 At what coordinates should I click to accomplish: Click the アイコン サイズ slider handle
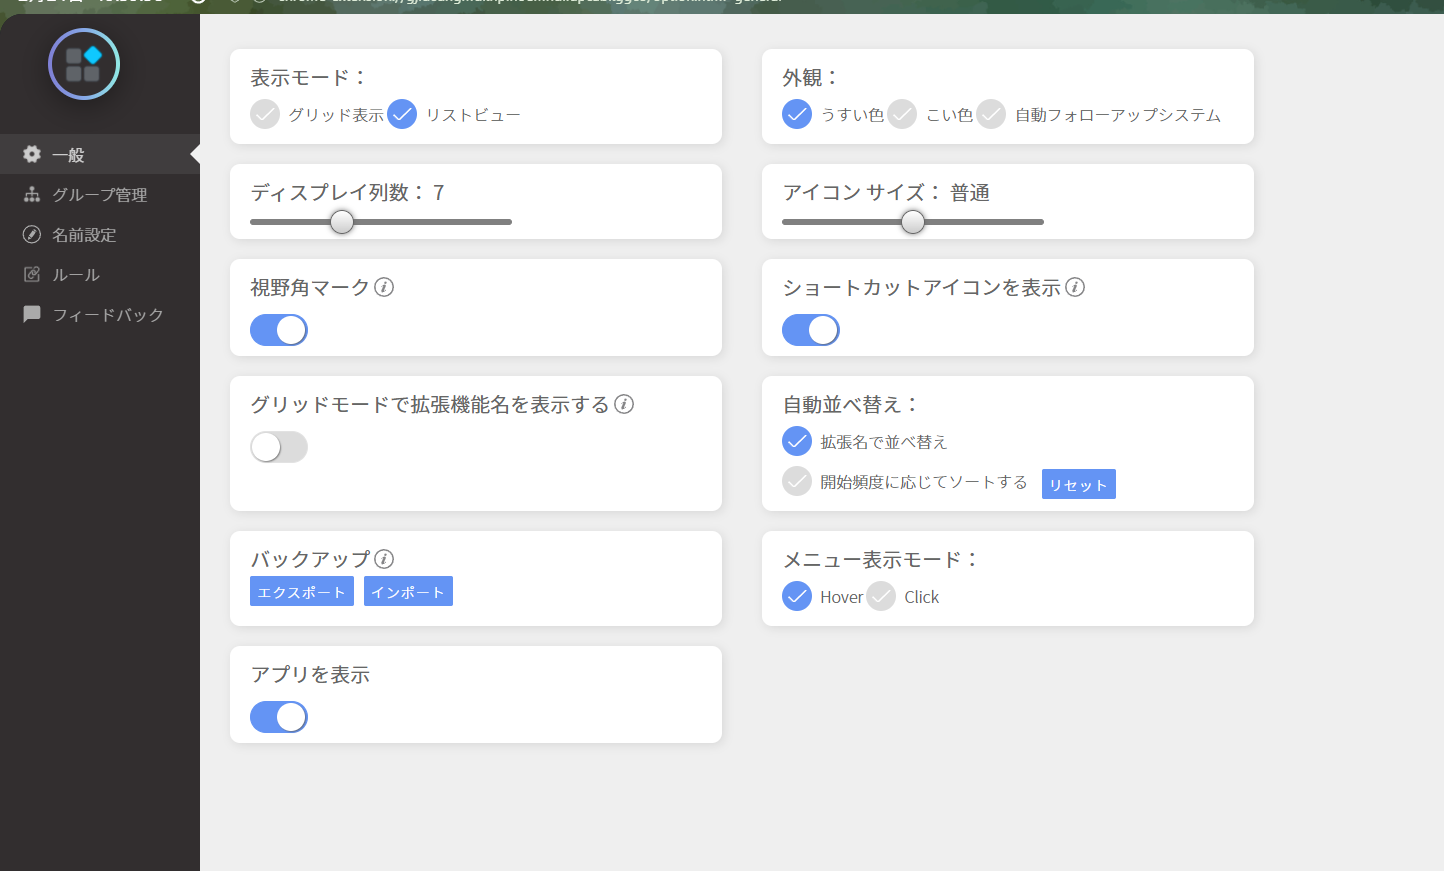pos(913,222)
